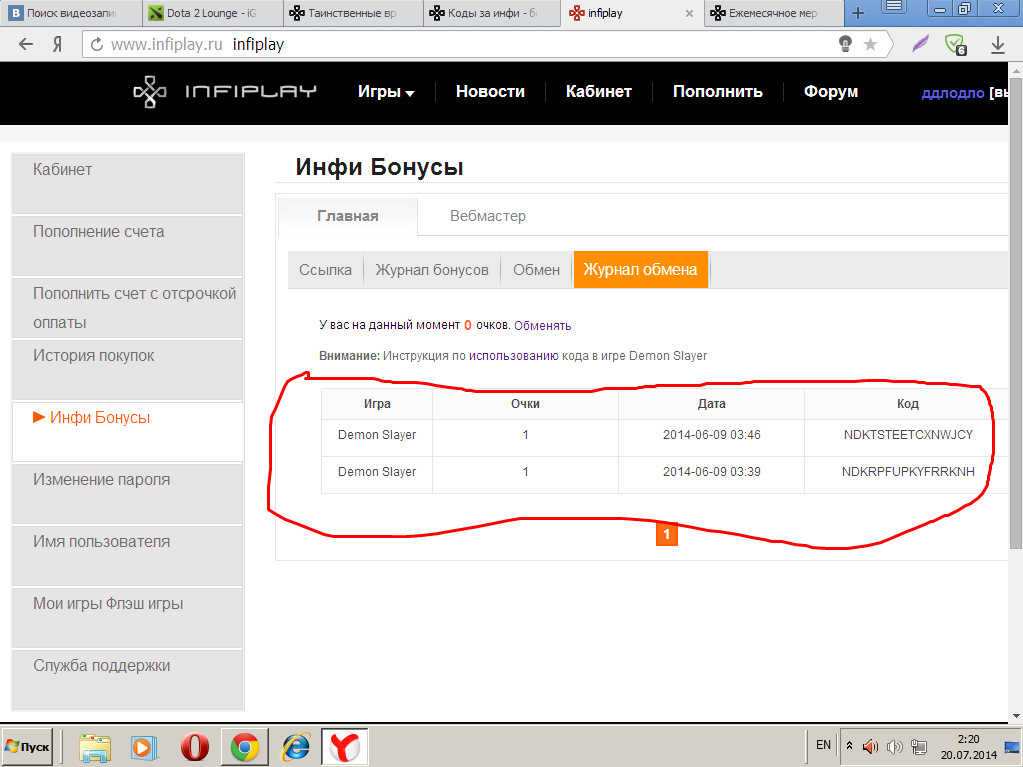Open Служба поддержки in the sidebar
This screenshot has width=1023, height=767.
point(128,679)
